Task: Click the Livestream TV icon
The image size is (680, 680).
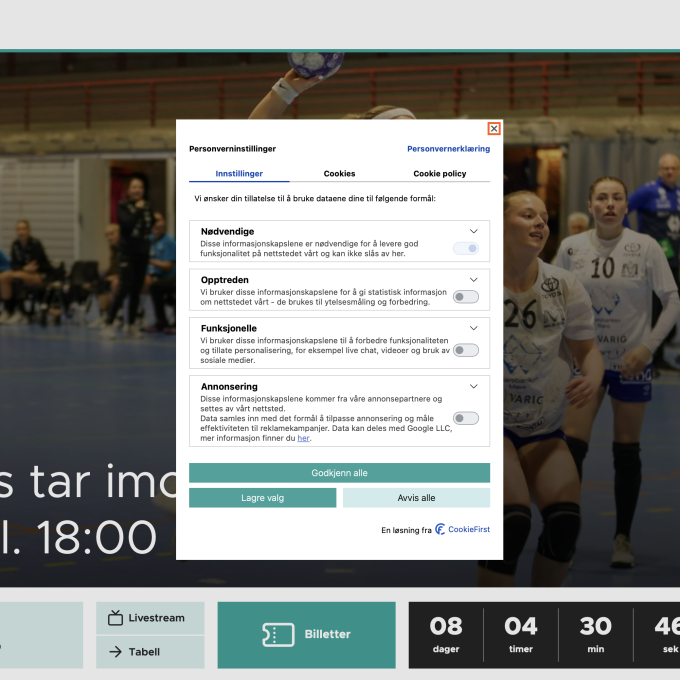Action: pos(115,618)
